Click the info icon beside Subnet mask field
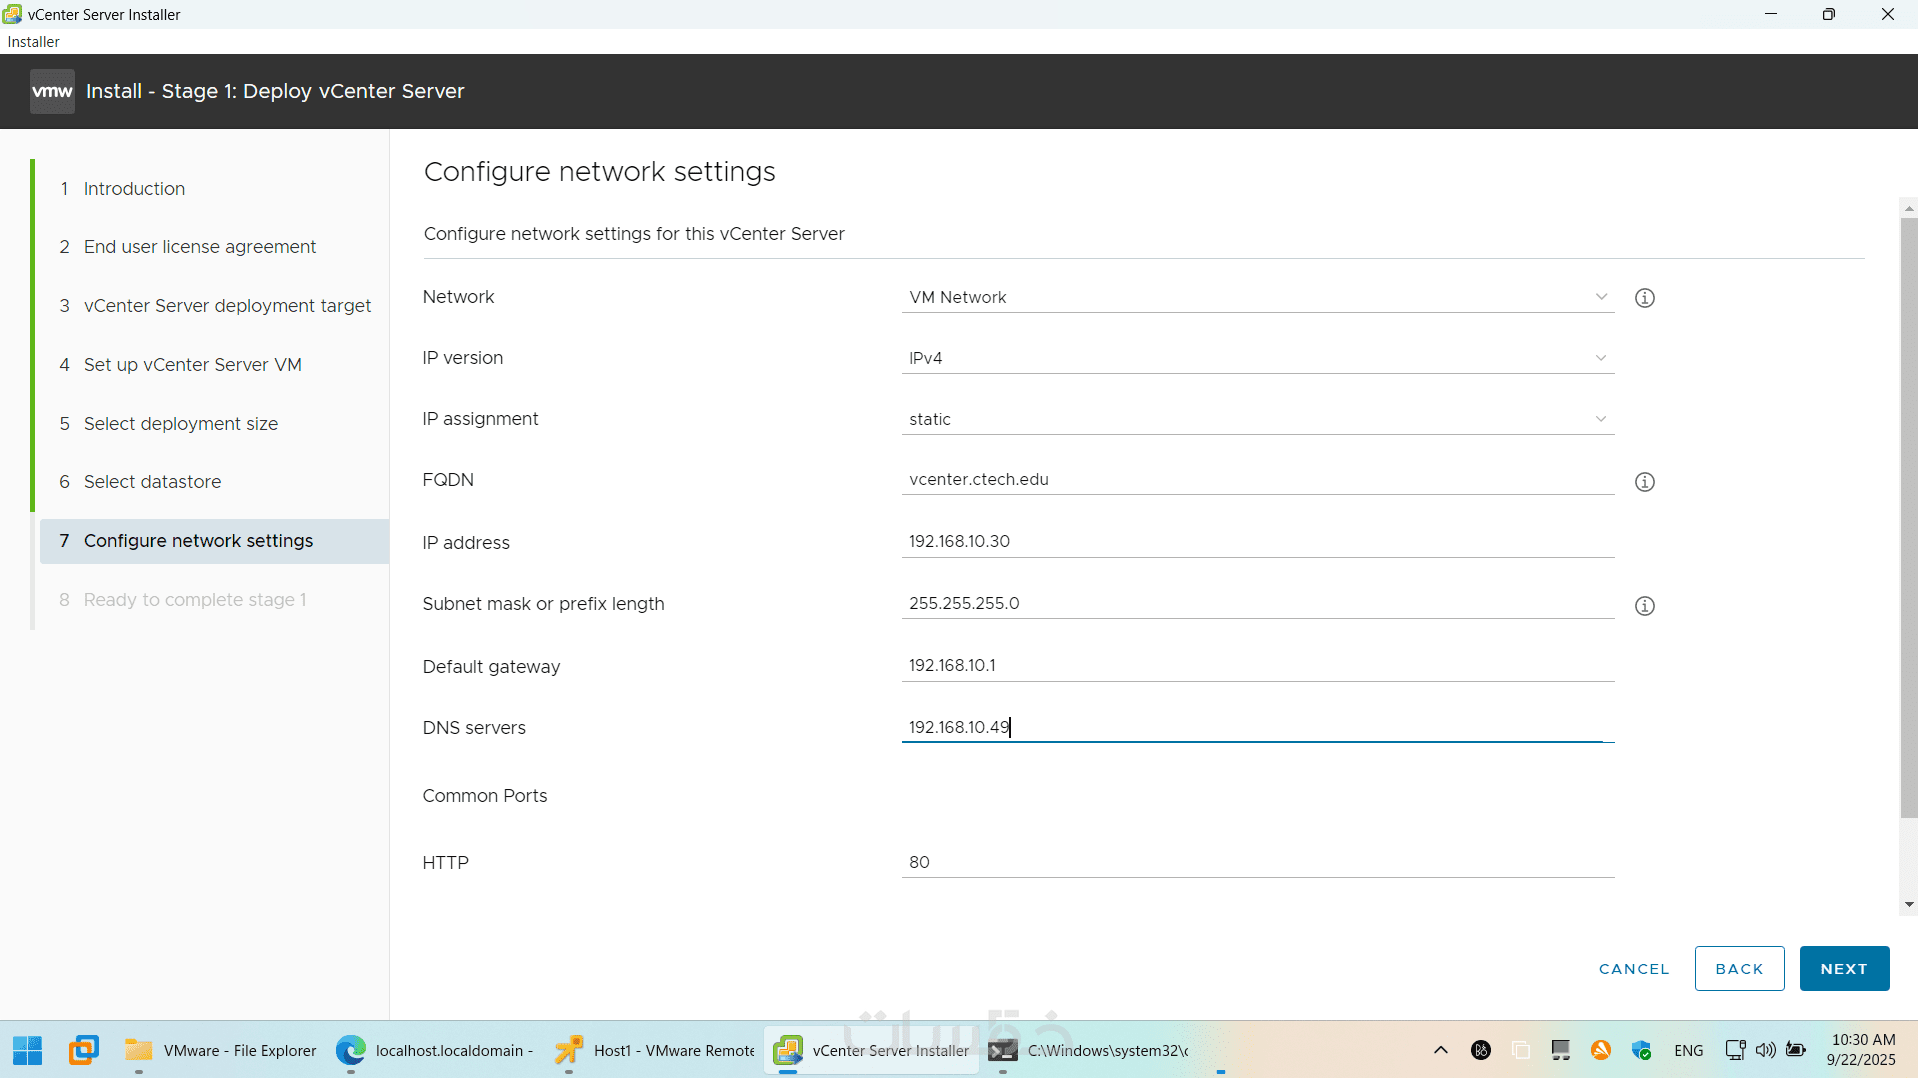The image size is (1918, 1078). click(x=1644, y=606)
